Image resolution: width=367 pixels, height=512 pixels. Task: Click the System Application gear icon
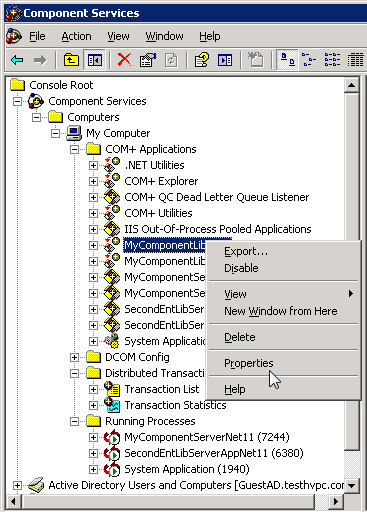pyautogui.click(x=112, y=341)
